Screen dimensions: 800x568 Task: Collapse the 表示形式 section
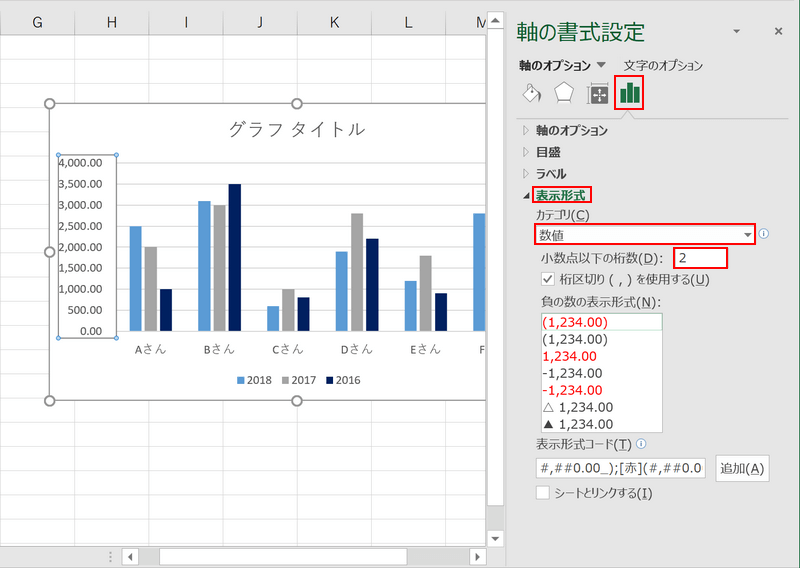560,195
